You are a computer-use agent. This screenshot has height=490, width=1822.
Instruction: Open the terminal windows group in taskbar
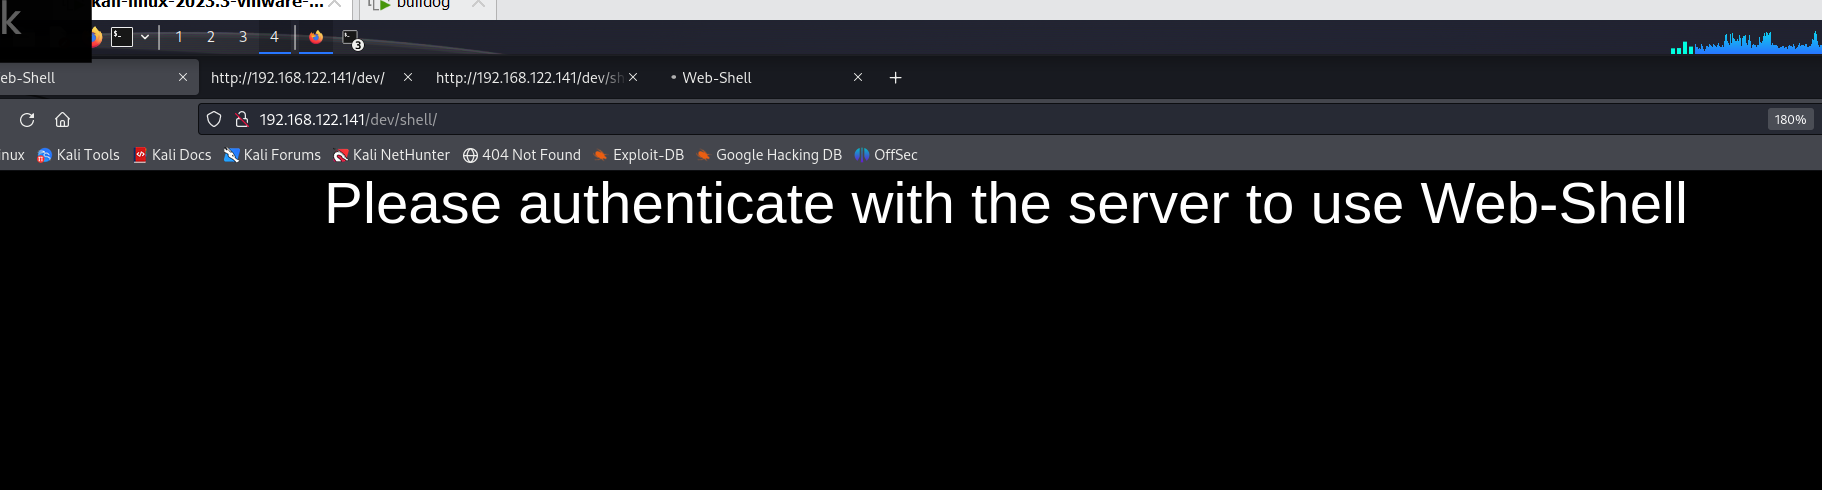click(x=351, y=38)
